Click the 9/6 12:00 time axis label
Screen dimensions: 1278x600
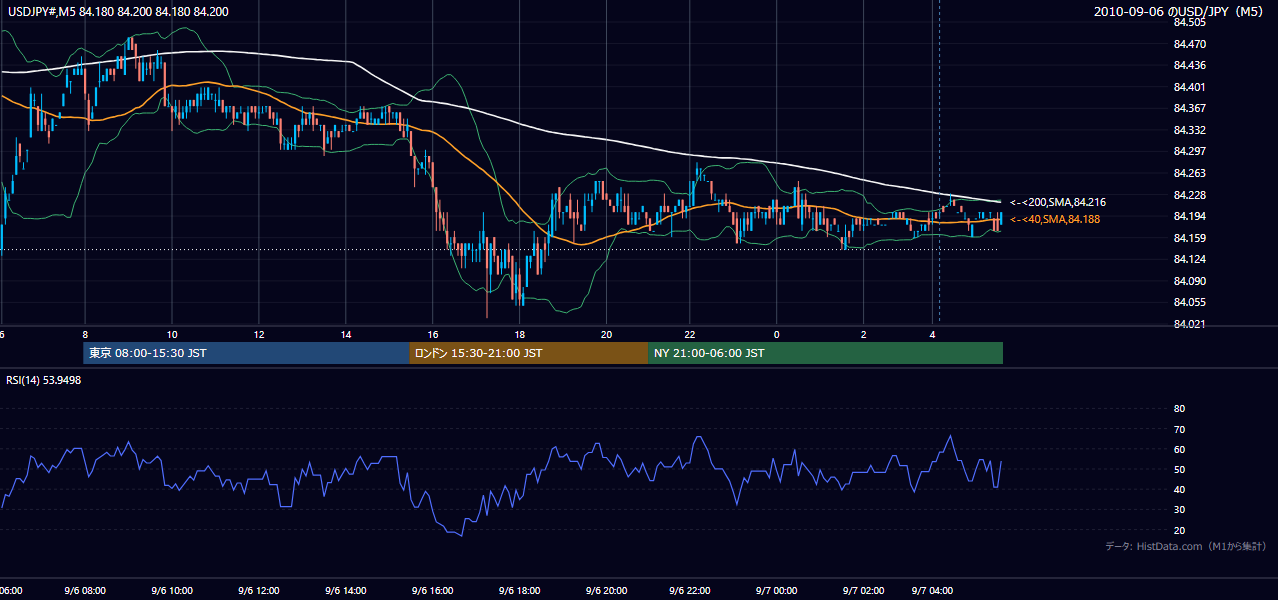[258, 591]
